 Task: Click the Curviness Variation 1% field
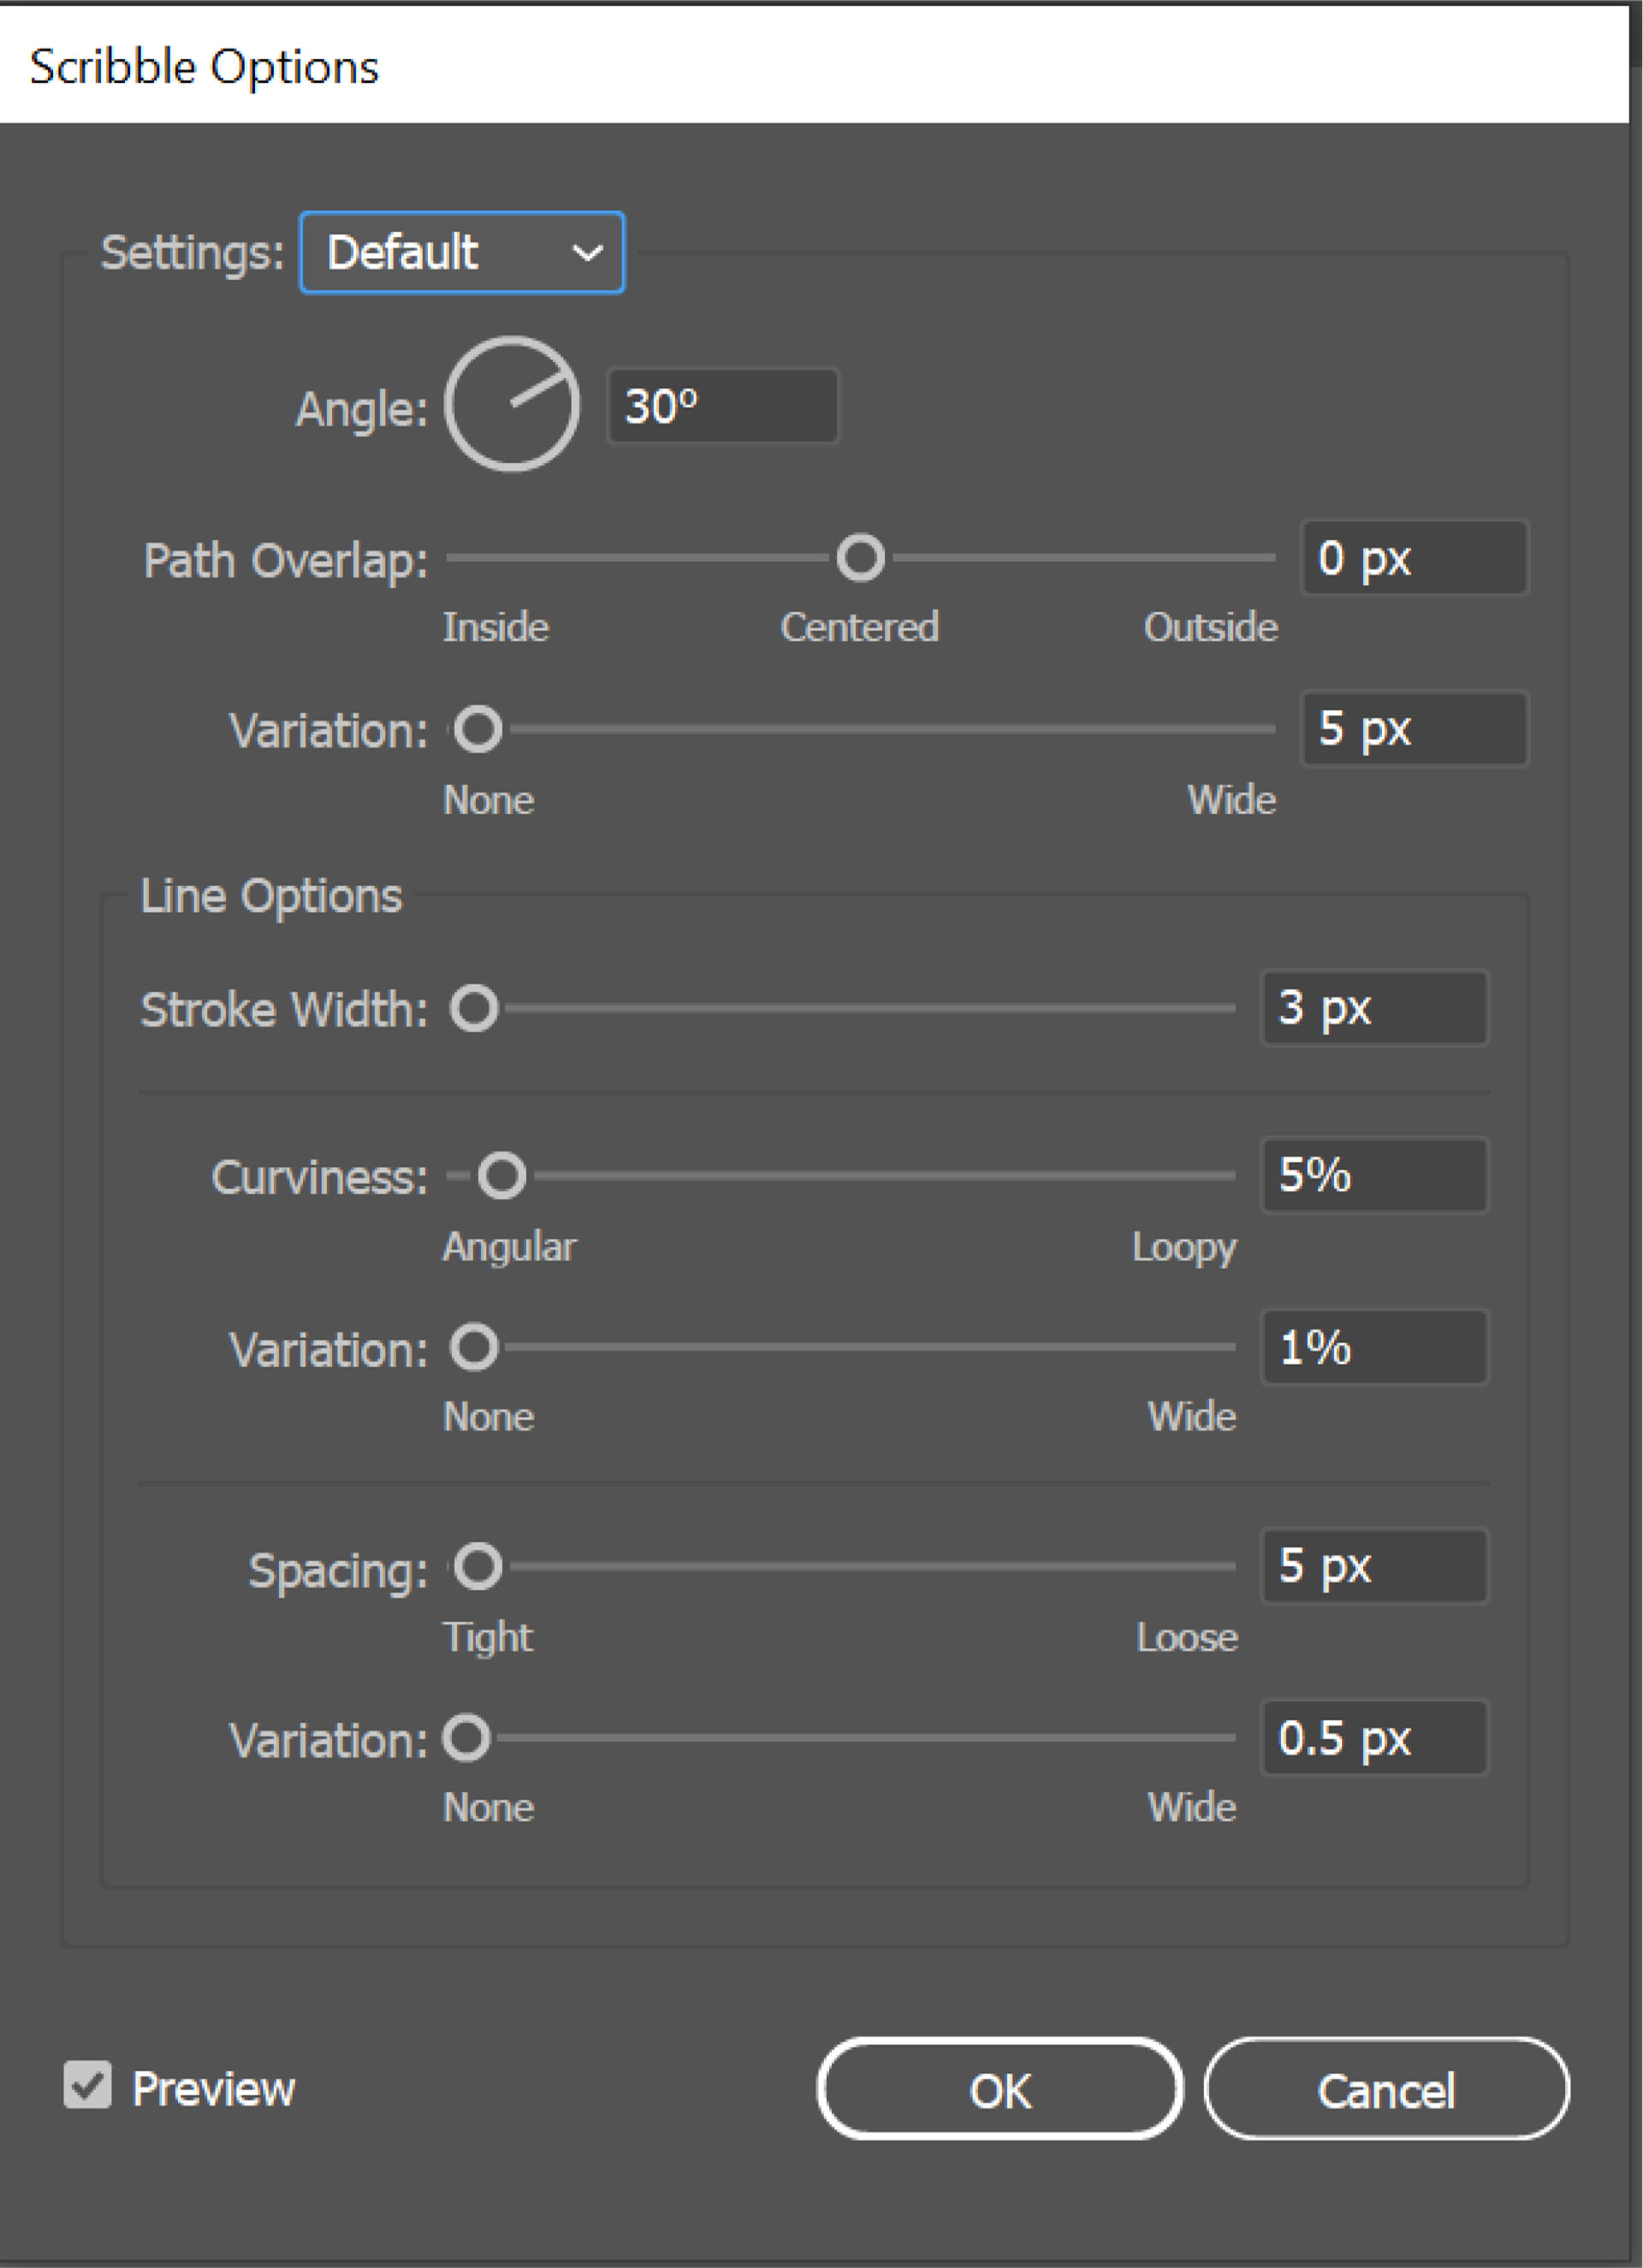click(x=1374, y=1347)
